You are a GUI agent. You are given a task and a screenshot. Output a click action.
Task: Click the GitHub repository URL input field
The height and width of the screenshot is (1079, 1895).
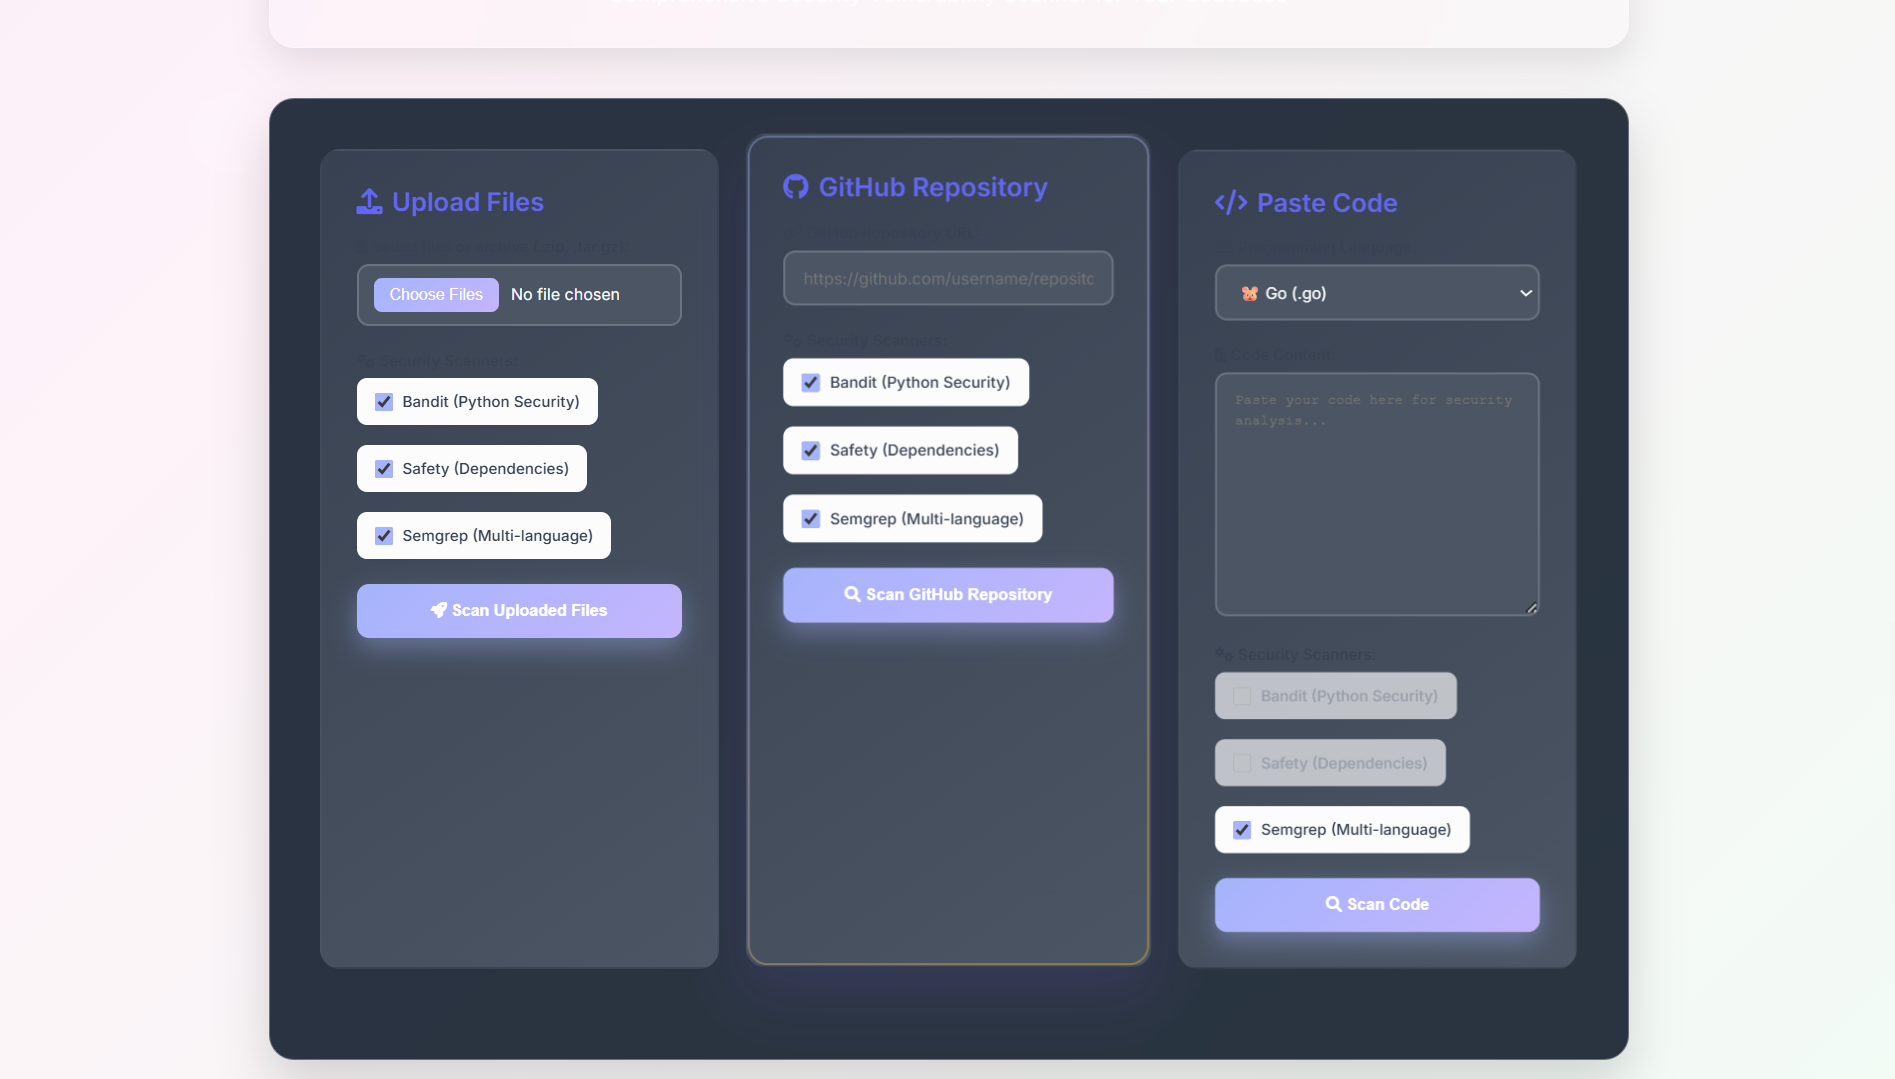coord(947,278)
